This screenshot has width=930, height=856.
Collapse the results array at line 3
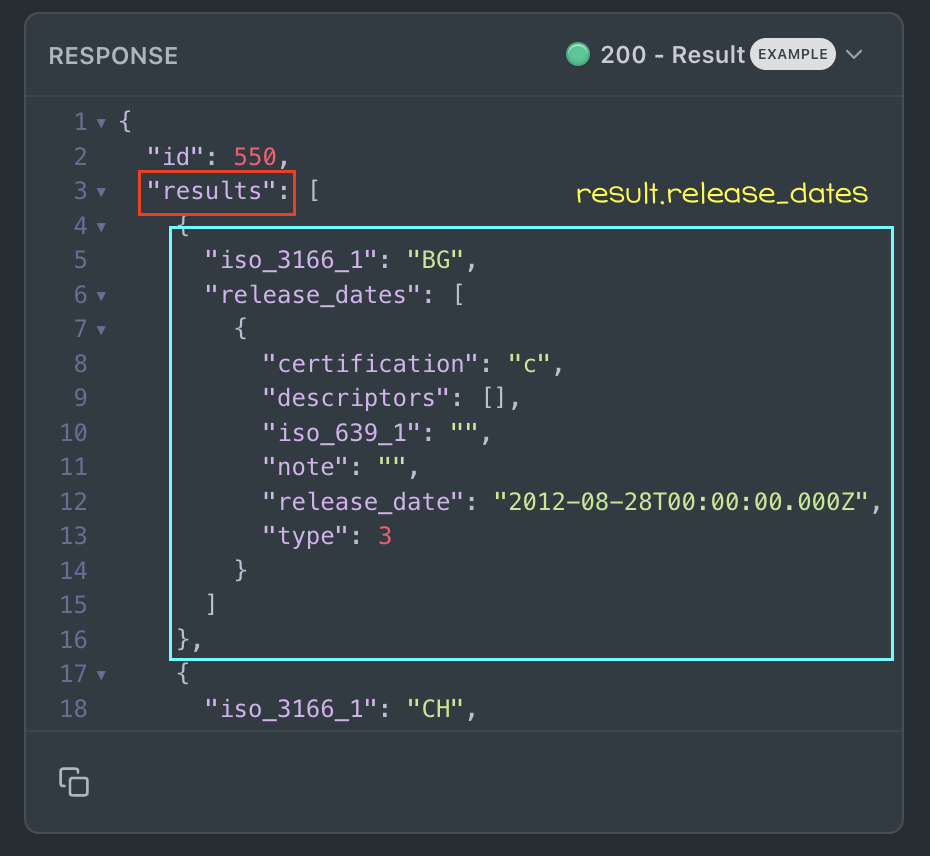click(101, 192)
